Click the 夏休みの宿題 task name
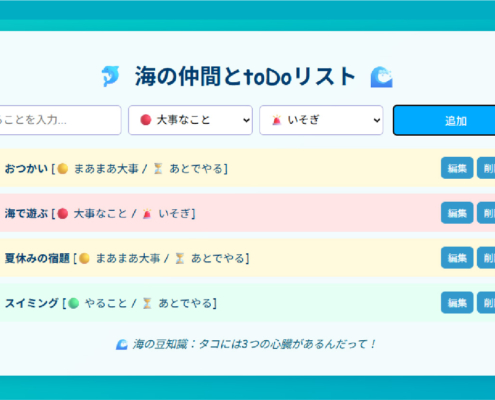This screenshot has height=400, width=495. pos(37,258)
